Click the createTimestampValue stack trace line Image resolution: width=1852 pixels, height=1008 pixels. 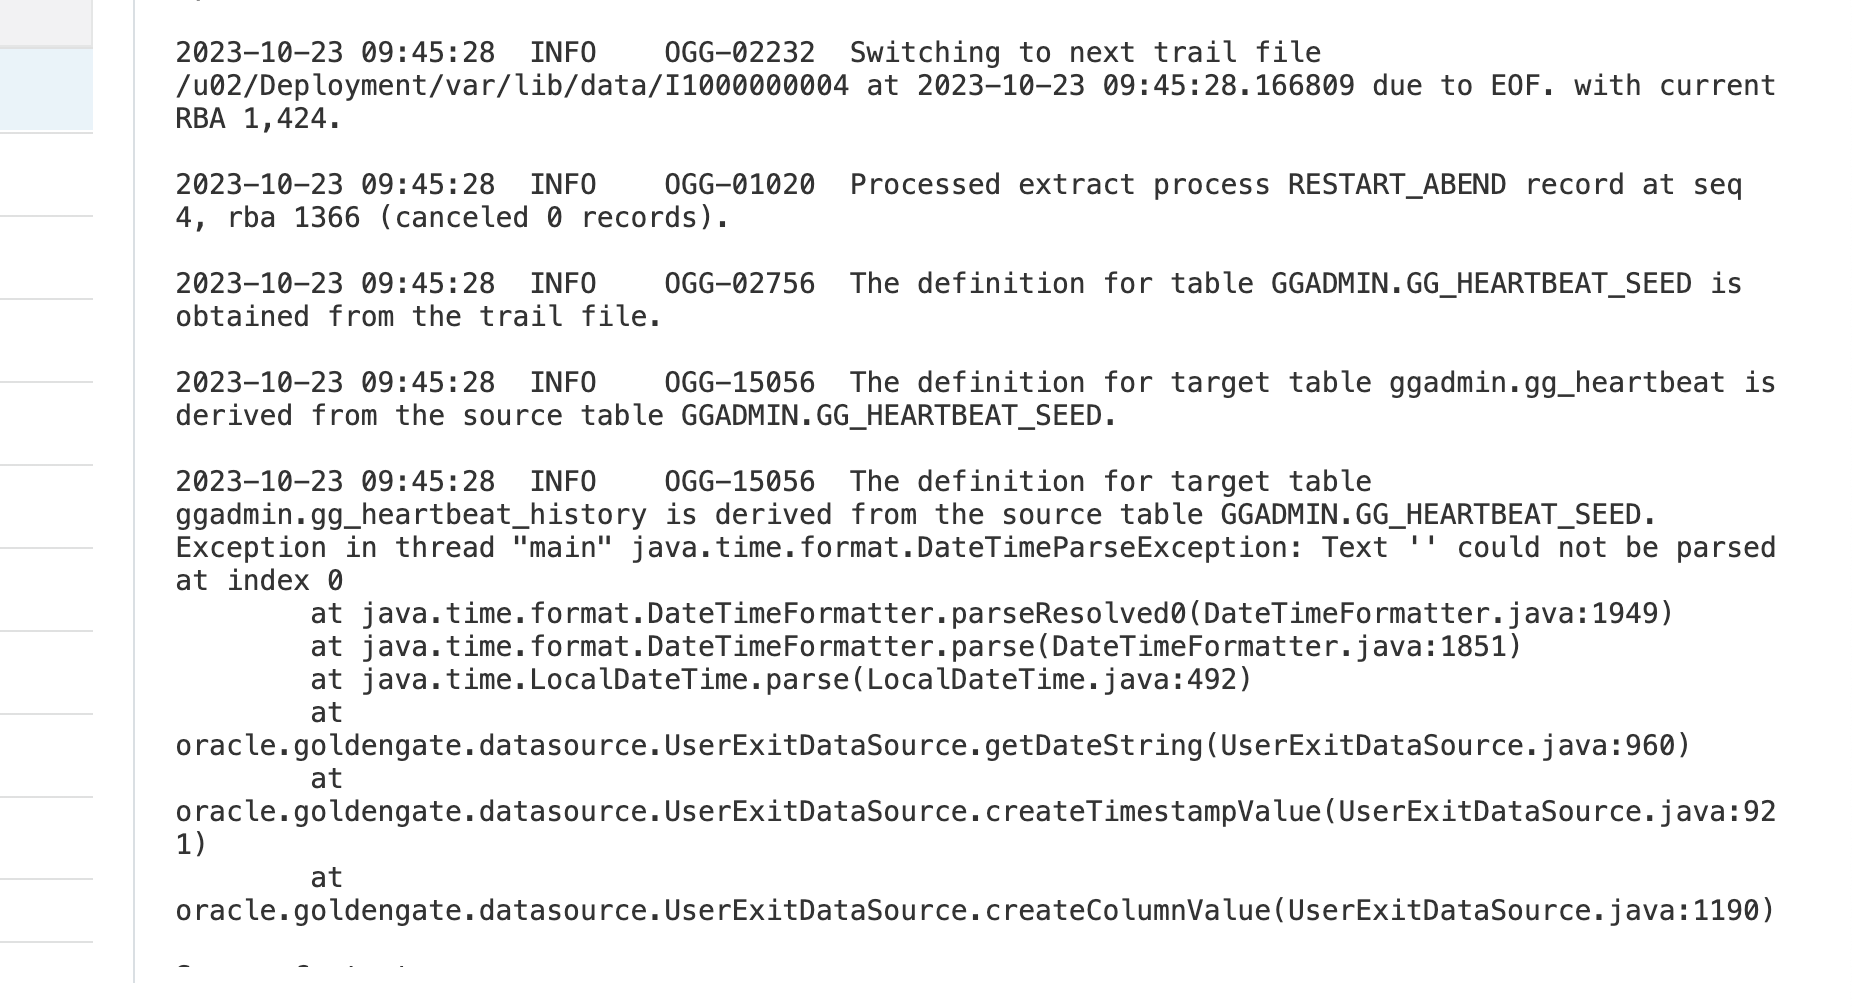[x=975, y=812]
